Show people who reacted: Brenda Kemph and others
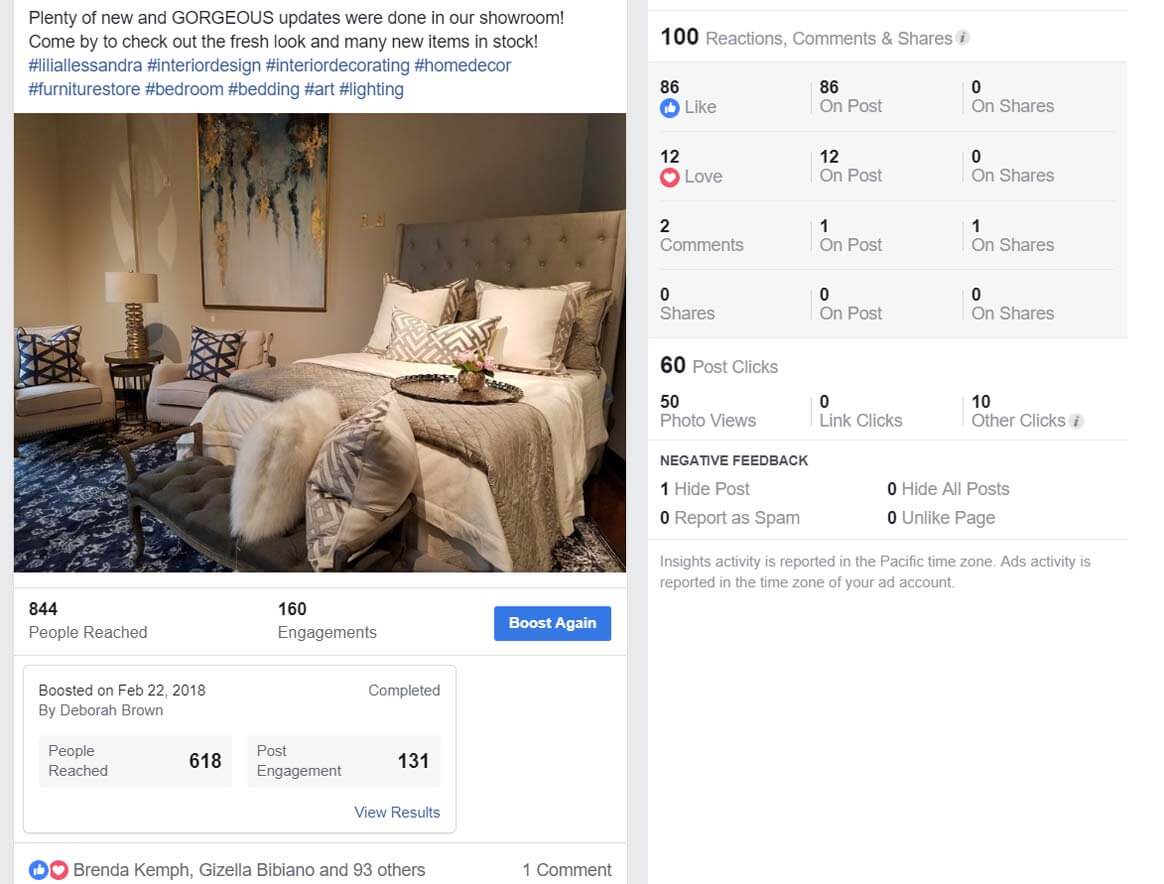The image size is (1164, 884). tap(249, 870)
